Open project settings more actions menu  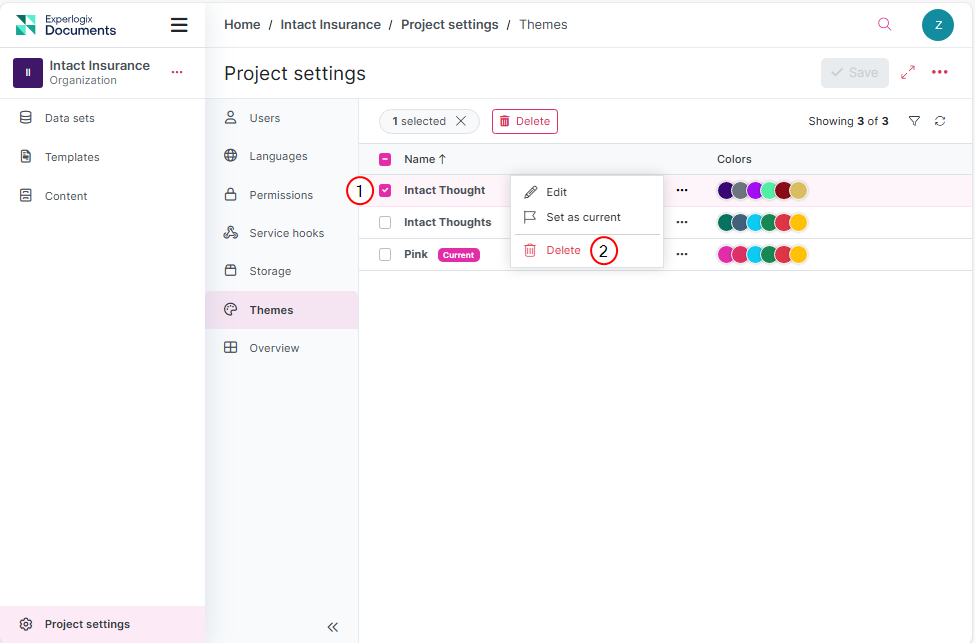point(939,72)
